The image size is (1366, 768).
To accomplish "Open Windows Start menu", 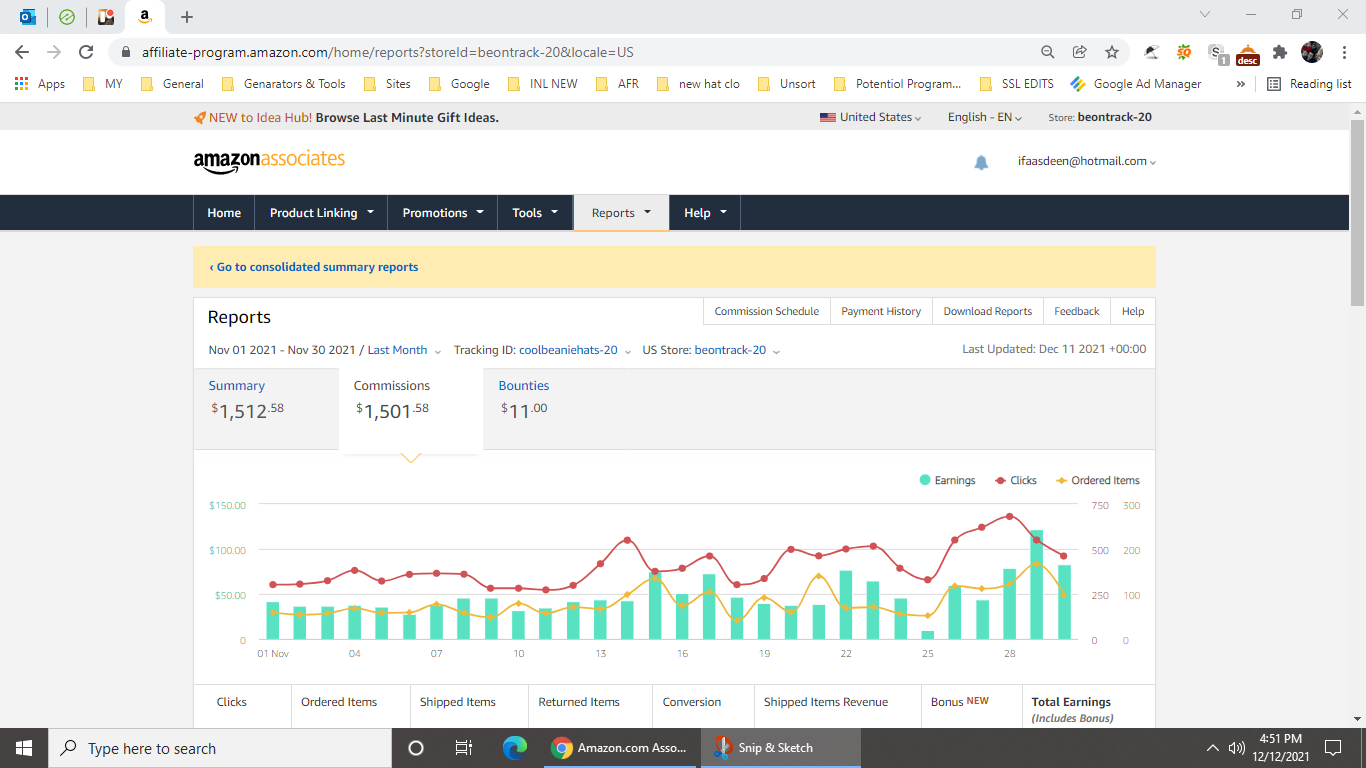I will coord(24,748).
